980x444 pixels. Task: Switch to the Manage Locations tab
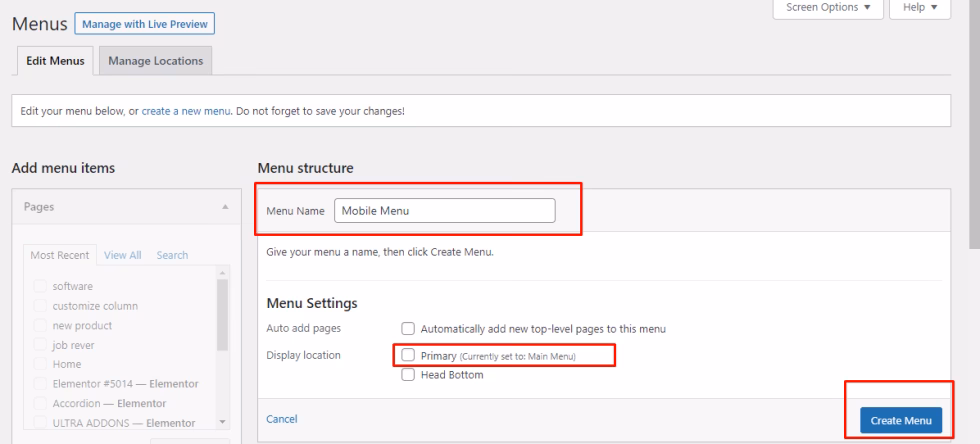tap(155, 61)
